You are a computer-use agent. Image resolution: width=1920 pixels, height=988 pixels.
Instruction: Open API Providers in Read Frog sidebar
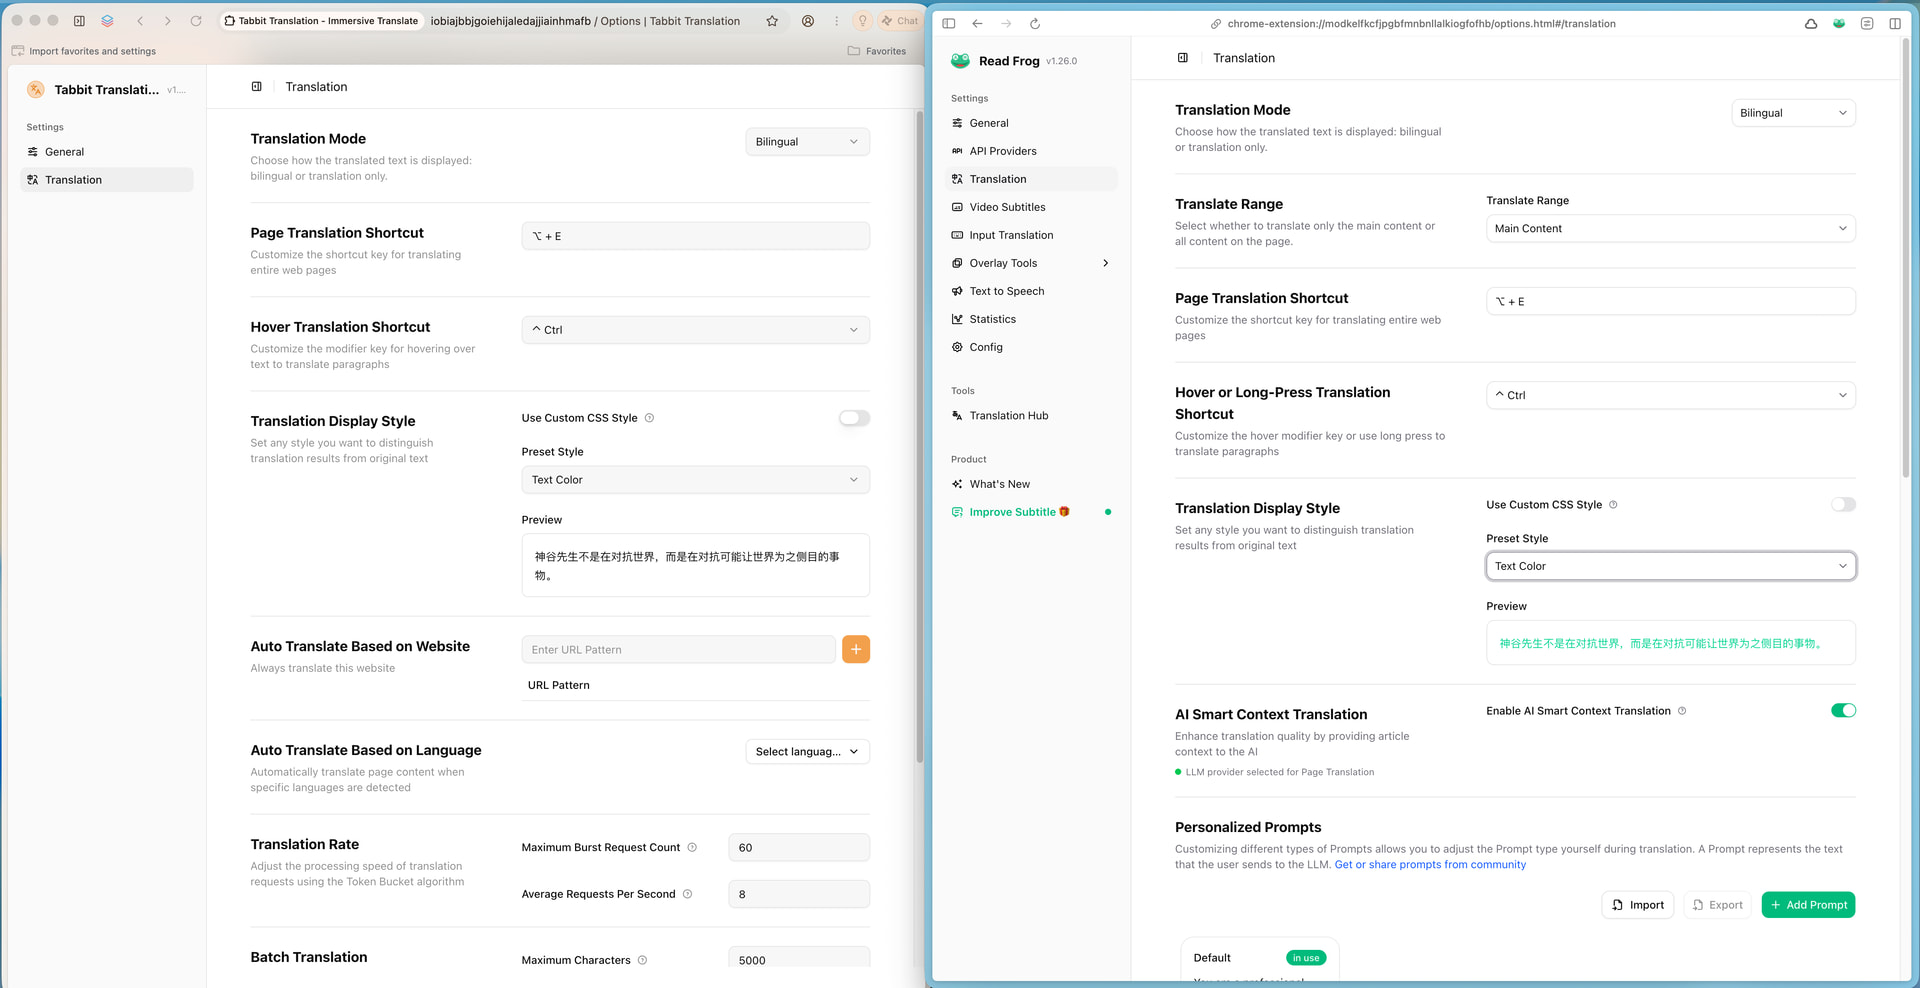pyautogui.click(x=1003, y=151)
